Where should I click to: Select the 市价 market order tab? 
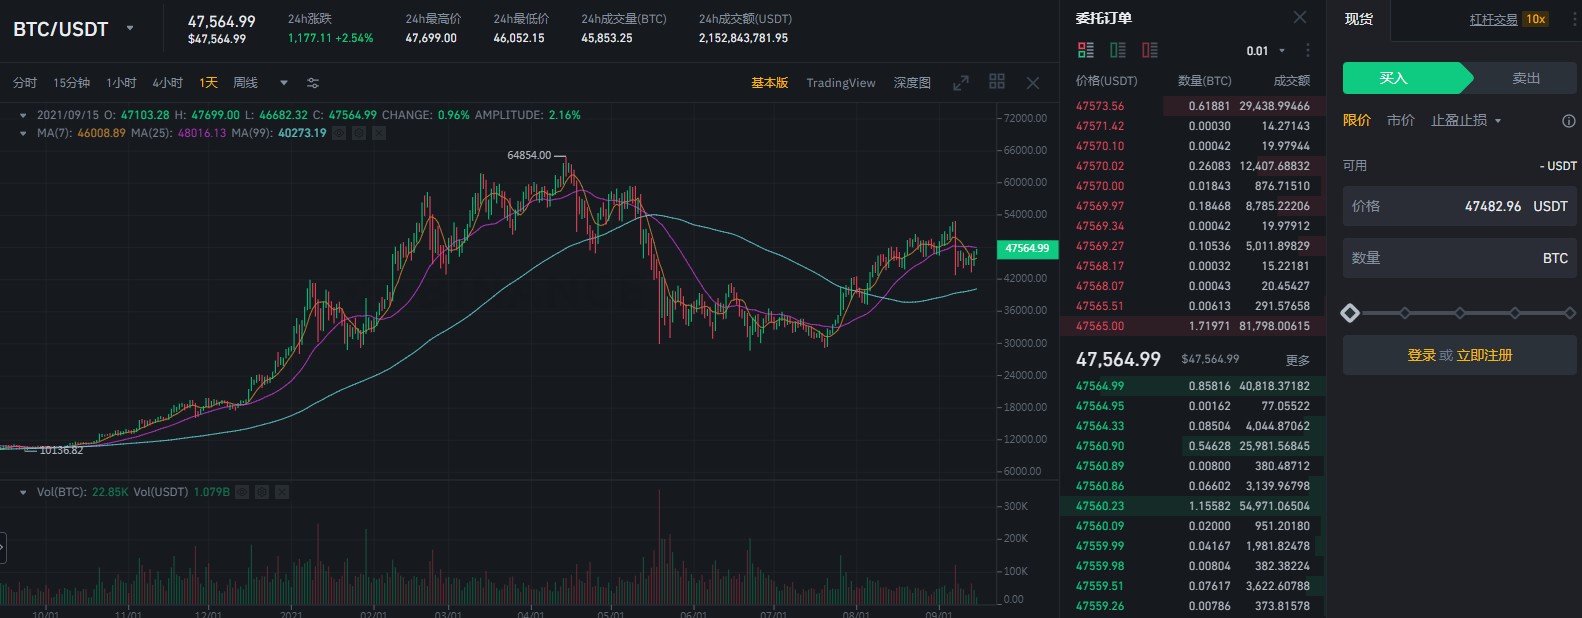click(1401, 120)
